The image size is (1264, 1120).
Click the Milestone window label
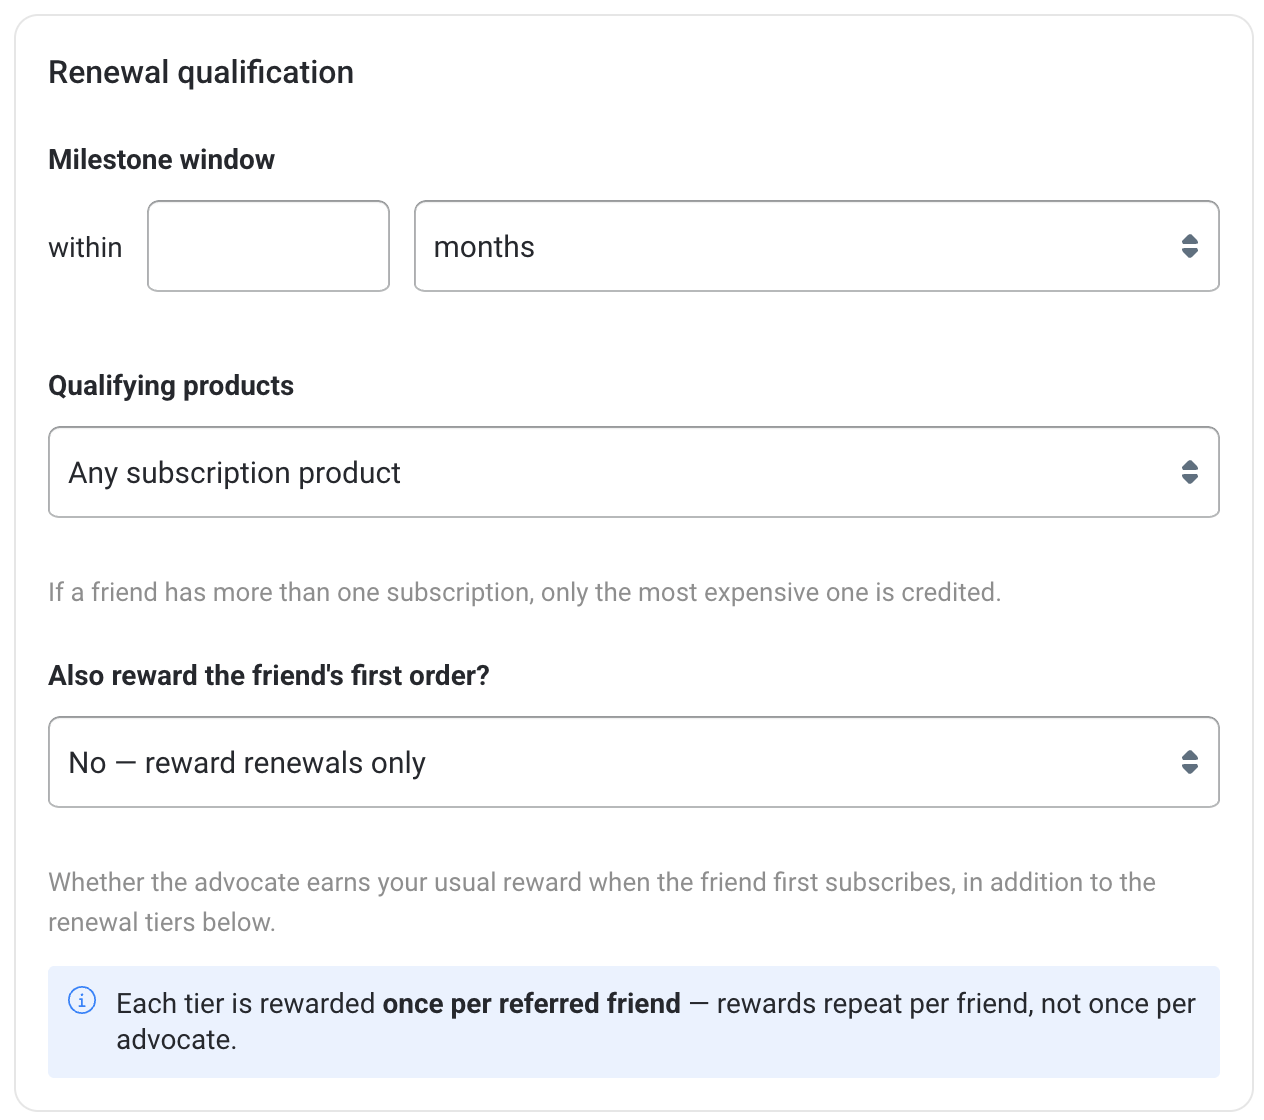point(161,160)
